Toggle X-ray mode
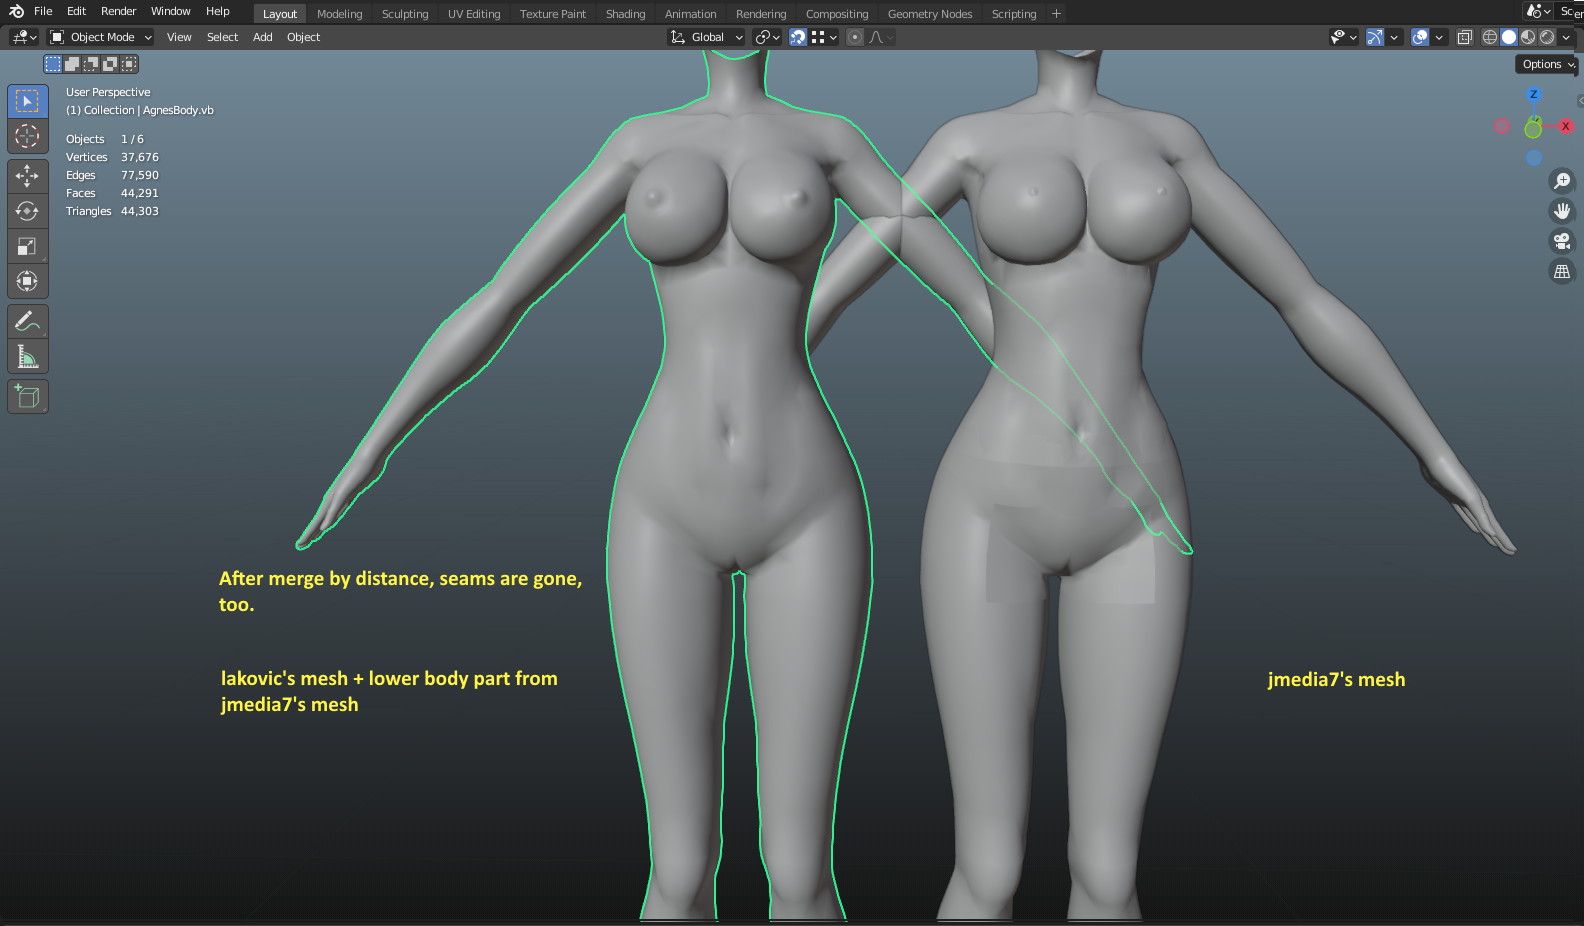Viewport: 1584px width, 926px height. pos(1465,37)
